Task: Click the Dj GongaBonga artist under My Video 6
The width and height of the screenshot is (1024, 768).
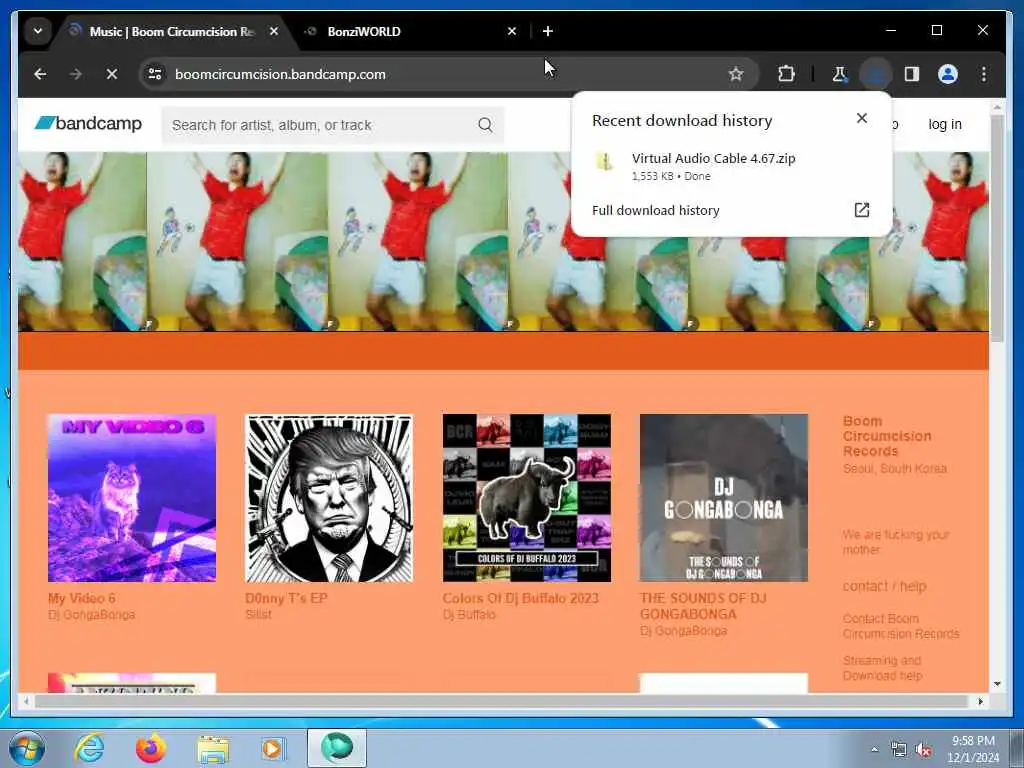Action: (91, 615)
